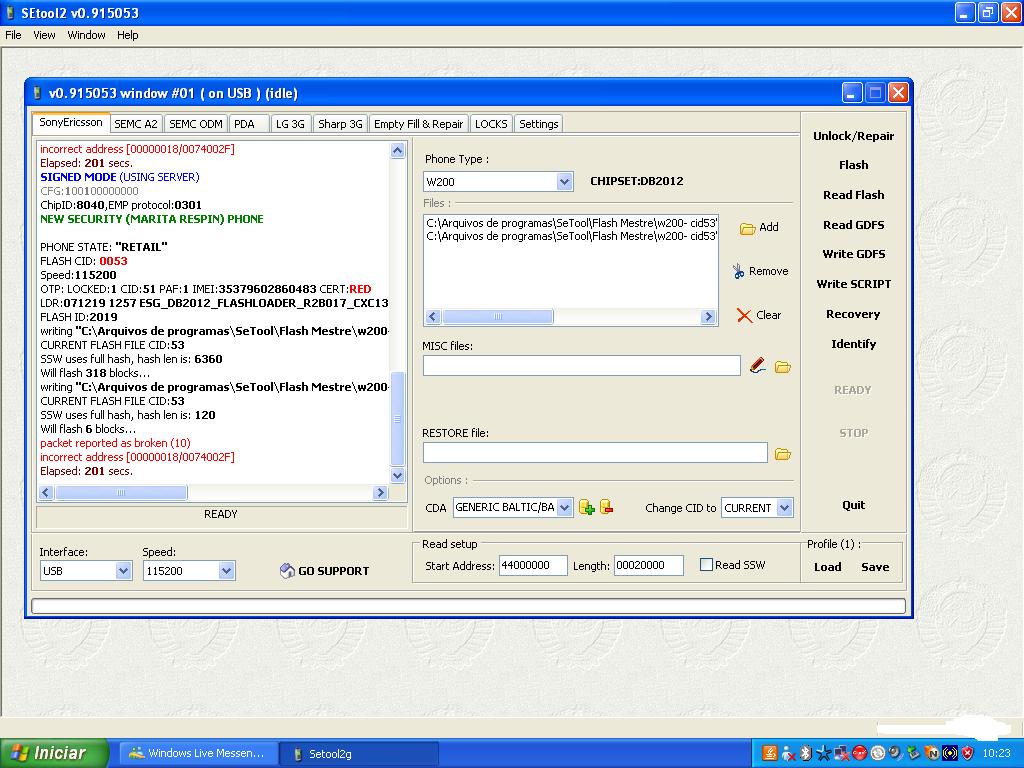Image resolution: width=1024 pixels, height=768 pixels.
Task: Click the Remove scissors icon
Action: 738,271
